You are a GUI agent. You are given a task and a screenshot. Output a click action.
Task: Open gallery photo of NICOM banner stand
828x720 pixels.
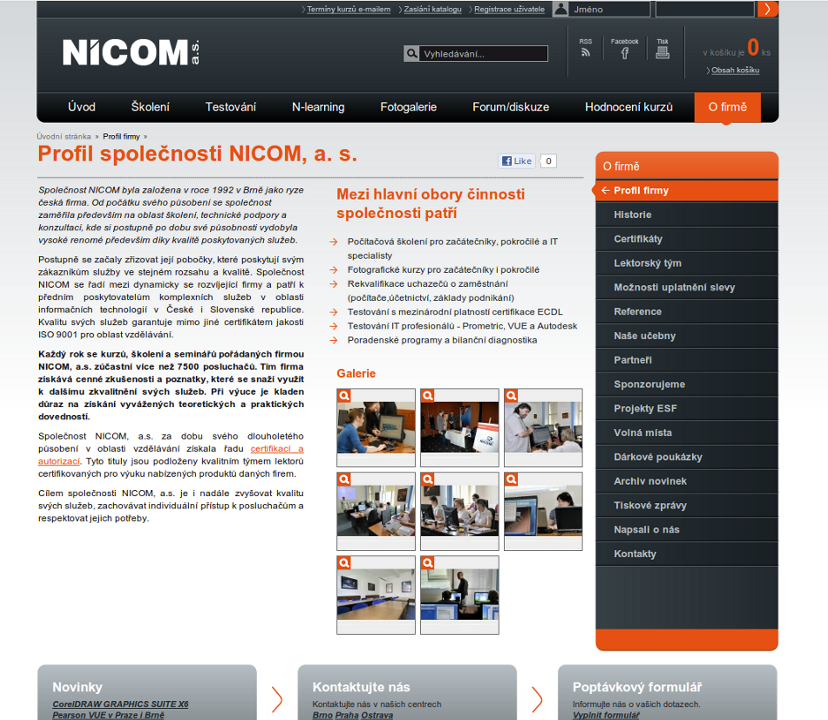coord(459,427)
